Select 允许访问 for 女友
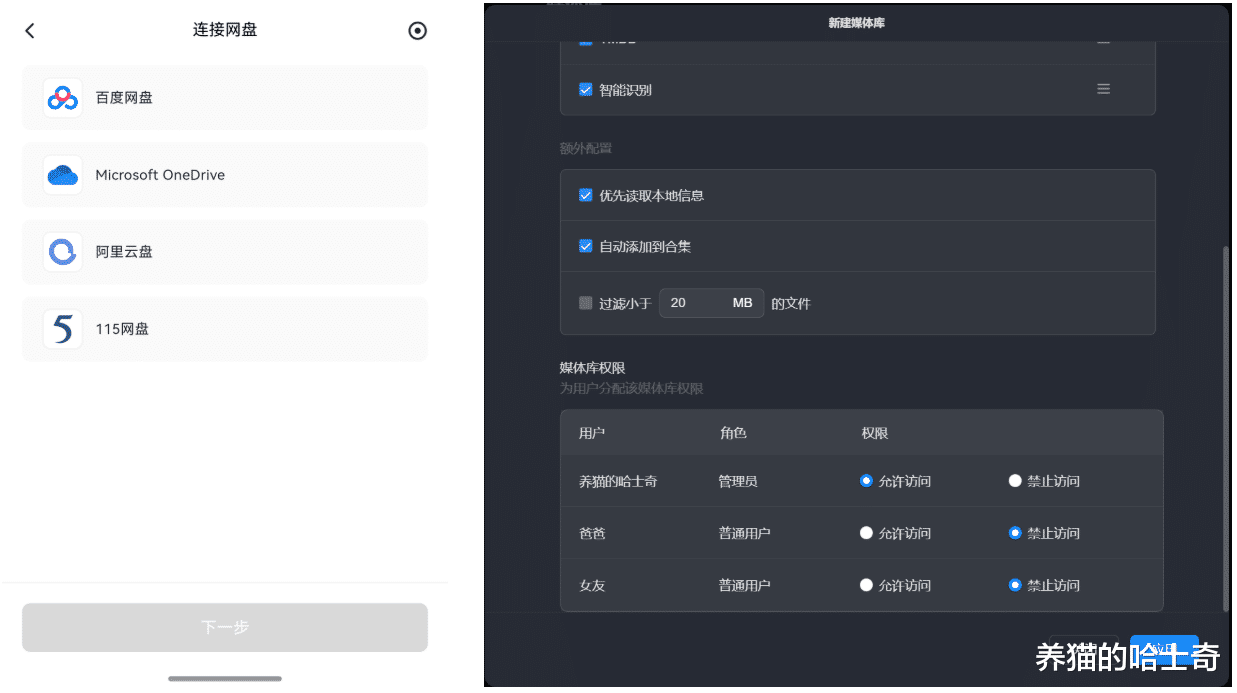Viewport: 1237px width, 693px height. (866, 585)
